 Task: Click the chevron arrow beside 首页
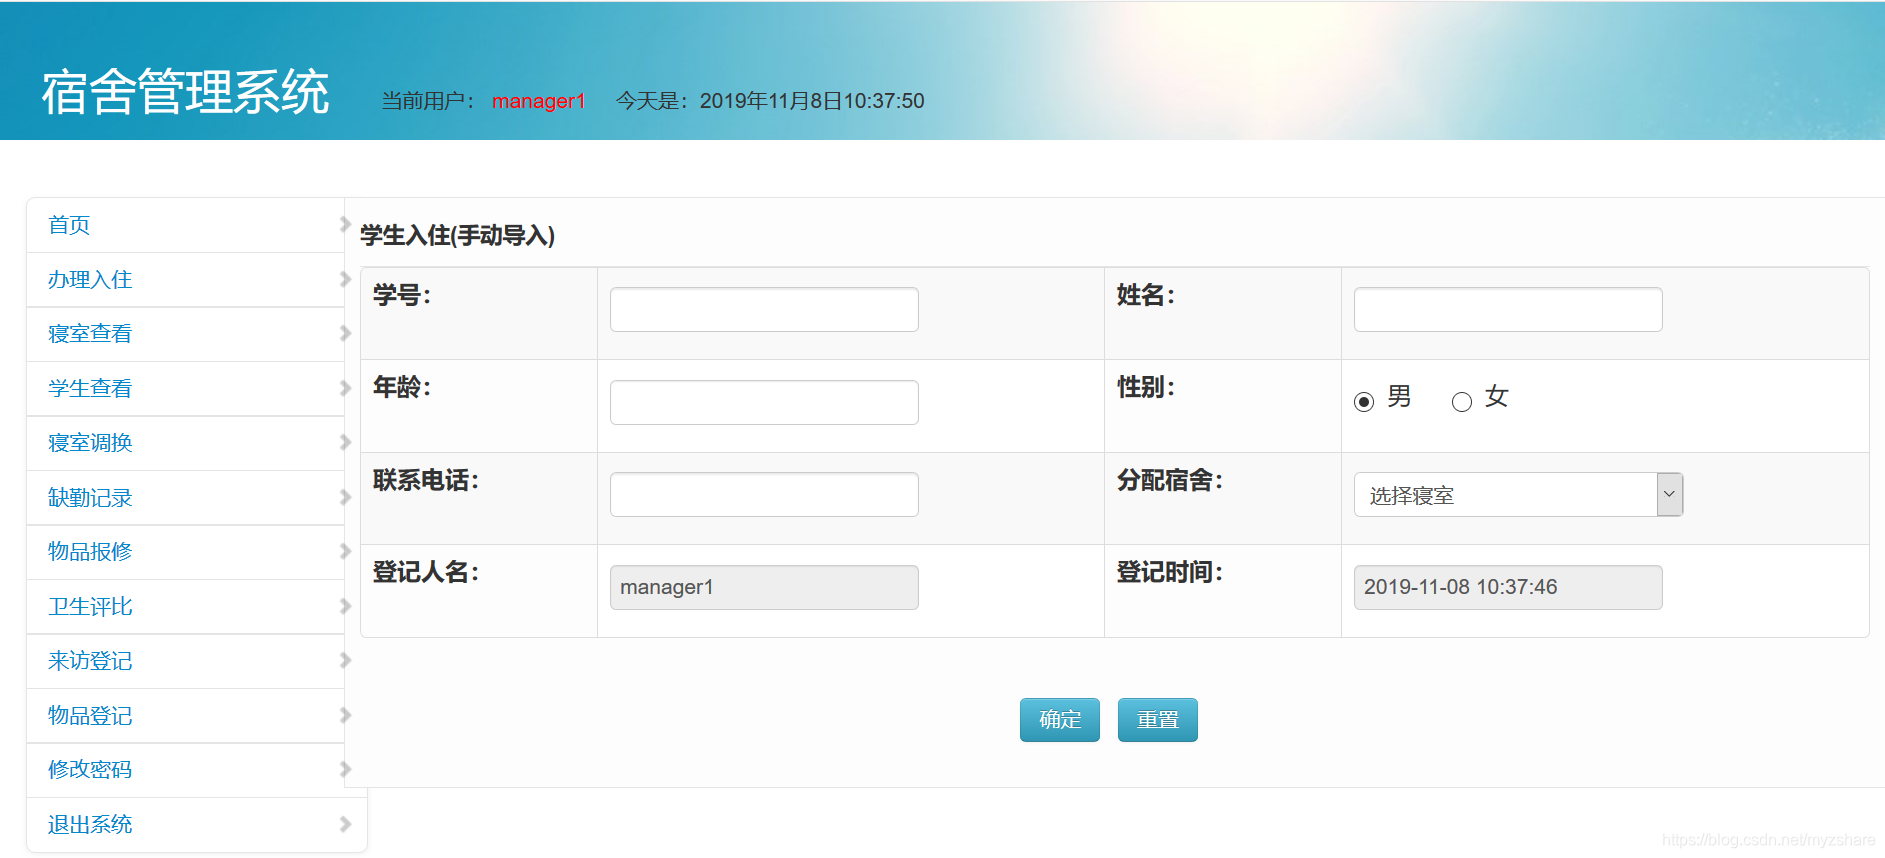coord(345,224)
